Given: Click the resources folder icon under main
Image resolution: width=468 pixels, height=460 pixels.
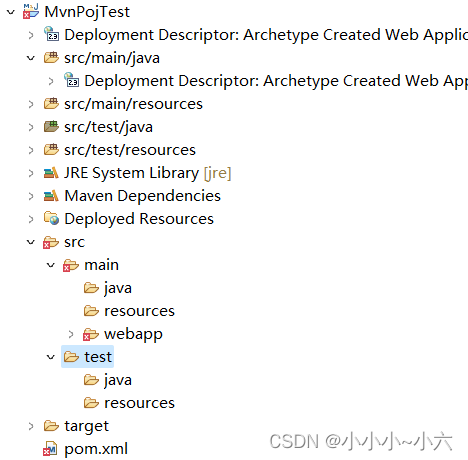Looking at the screenshot, I should [91, 311].
